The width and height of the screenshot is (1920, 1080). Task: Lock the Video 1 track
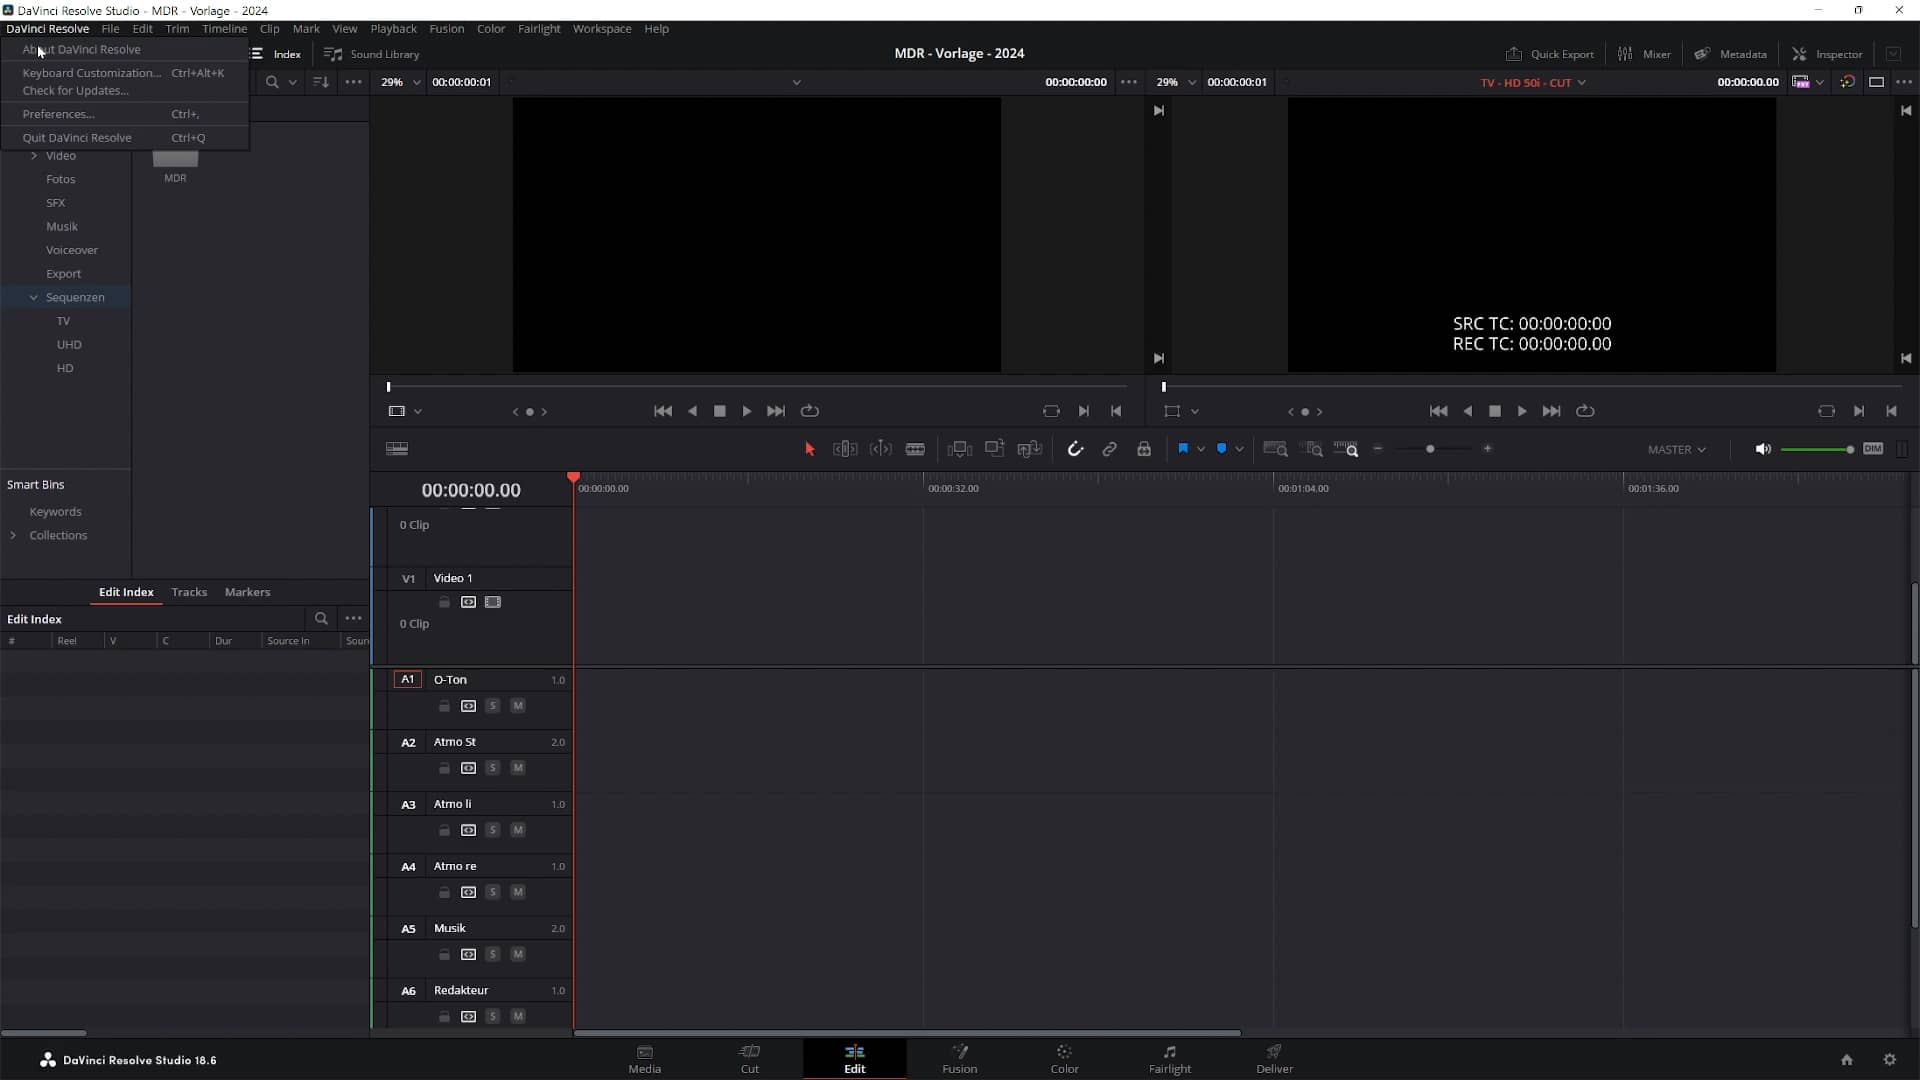tap(444, 601)
